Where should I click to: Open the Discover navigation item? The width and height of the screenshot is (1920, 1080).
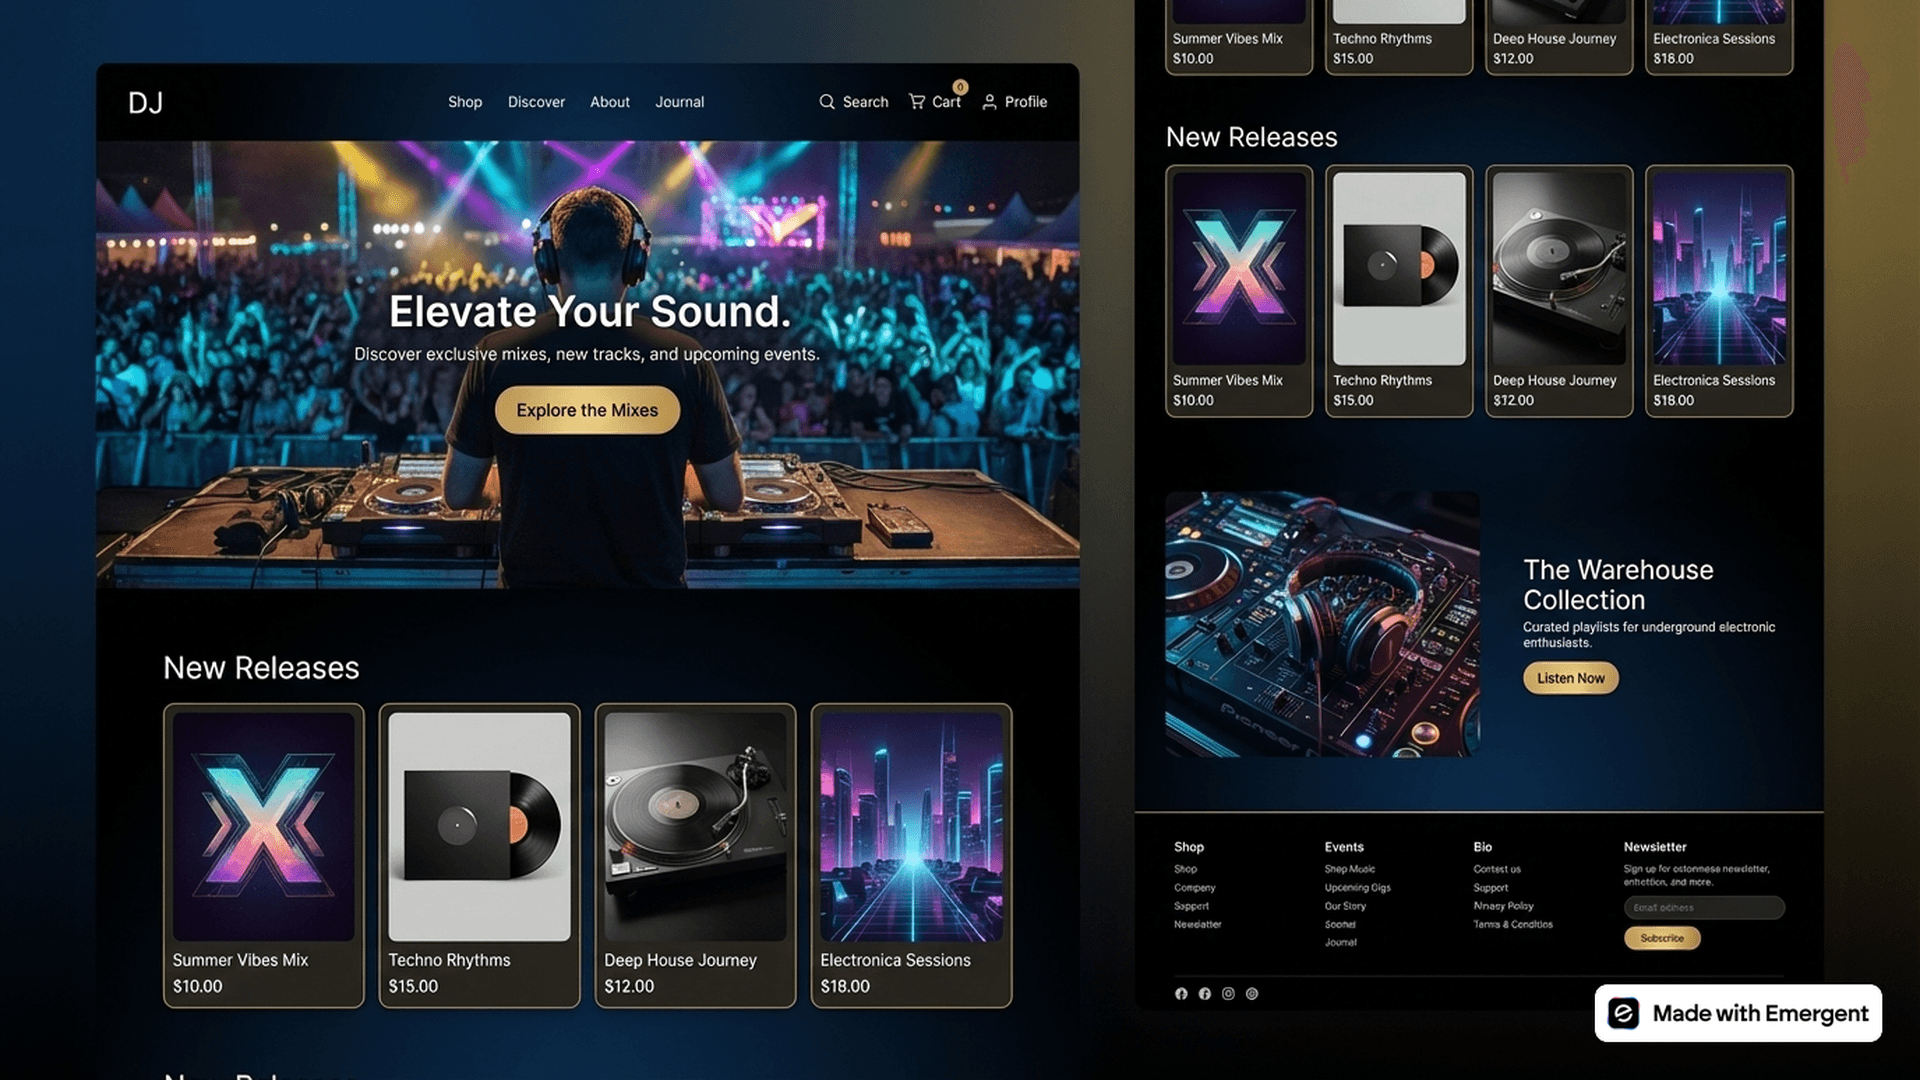(536, 101)
